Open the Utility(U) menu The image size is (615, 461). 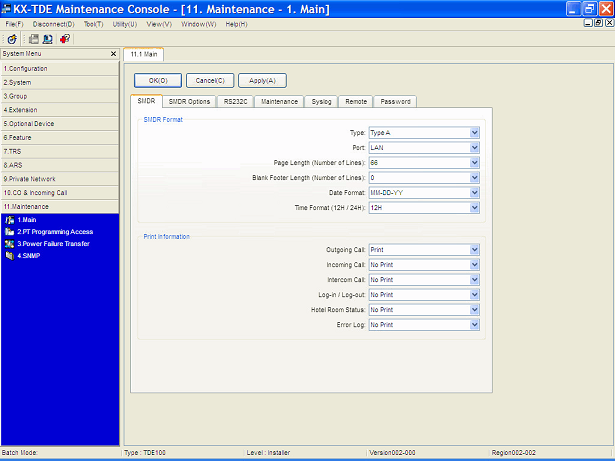coord(125,23)
